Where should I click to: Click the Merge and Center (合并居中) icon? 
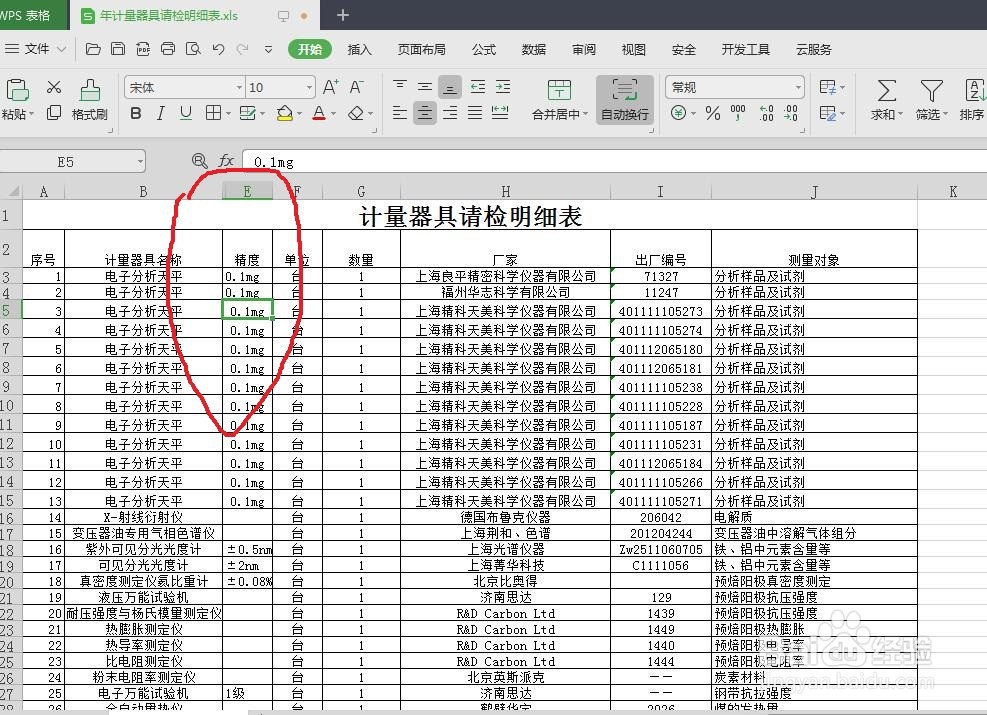coord(559,91)
